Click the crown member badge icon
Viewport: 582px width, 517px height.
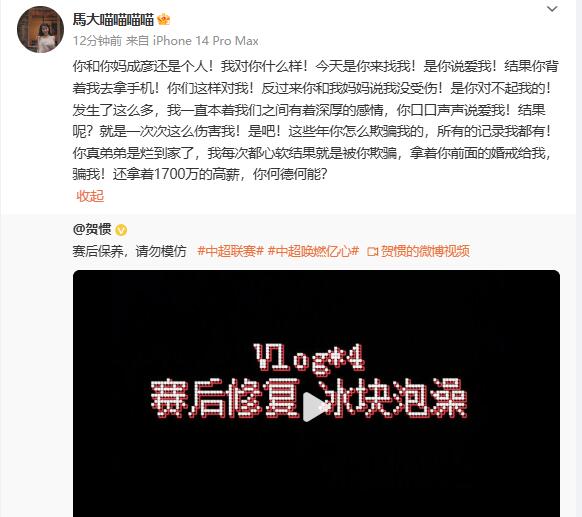click(163, 19)
